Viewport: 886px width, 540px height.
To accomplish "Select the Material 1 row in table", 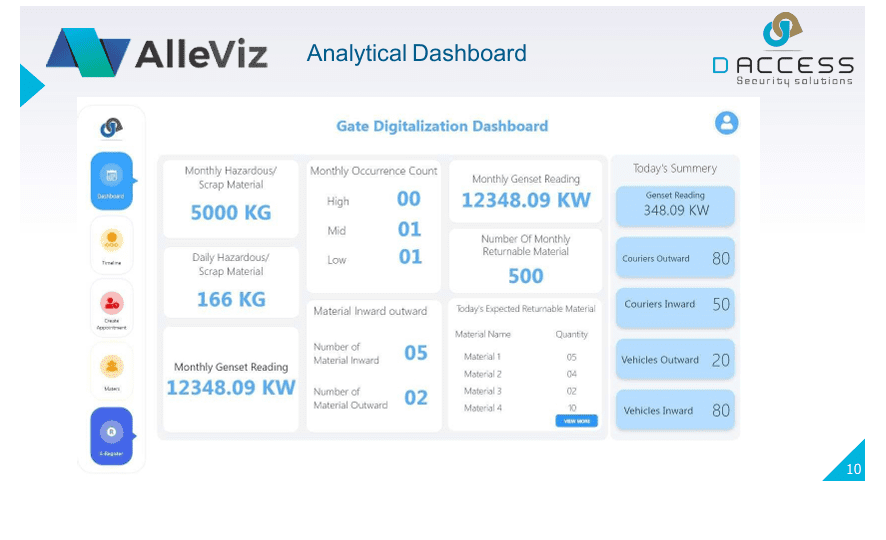I will (x=525, y=357).
